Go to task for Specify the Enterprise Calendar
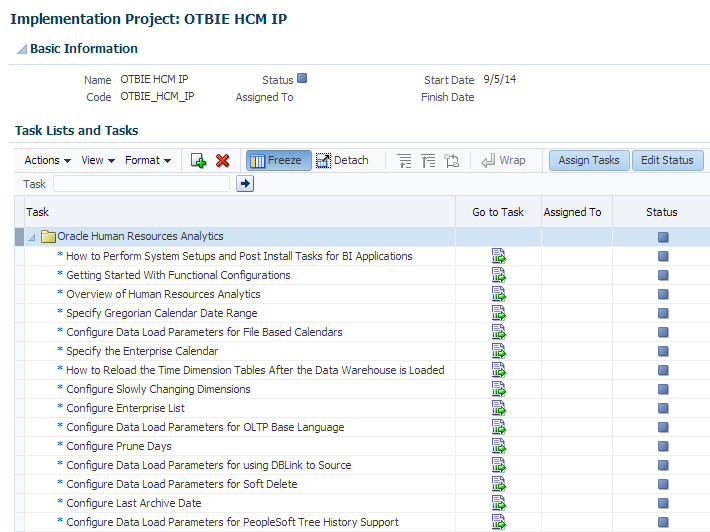Viewport: 710px width, 532px height. [499, 351]
